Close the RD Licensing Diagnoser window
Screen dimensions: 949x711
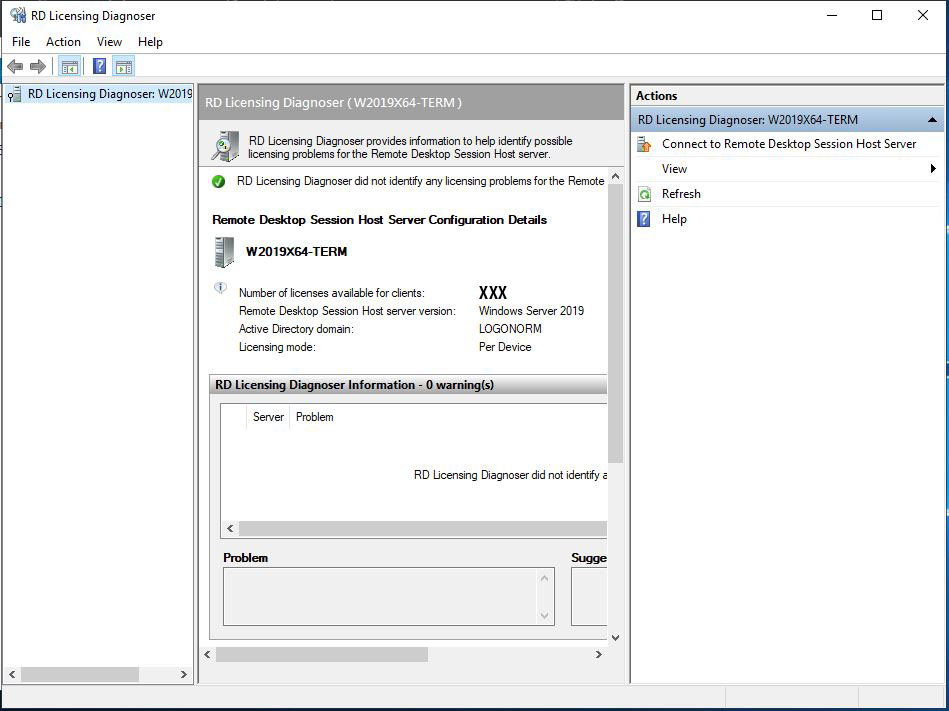click(923, 16)
